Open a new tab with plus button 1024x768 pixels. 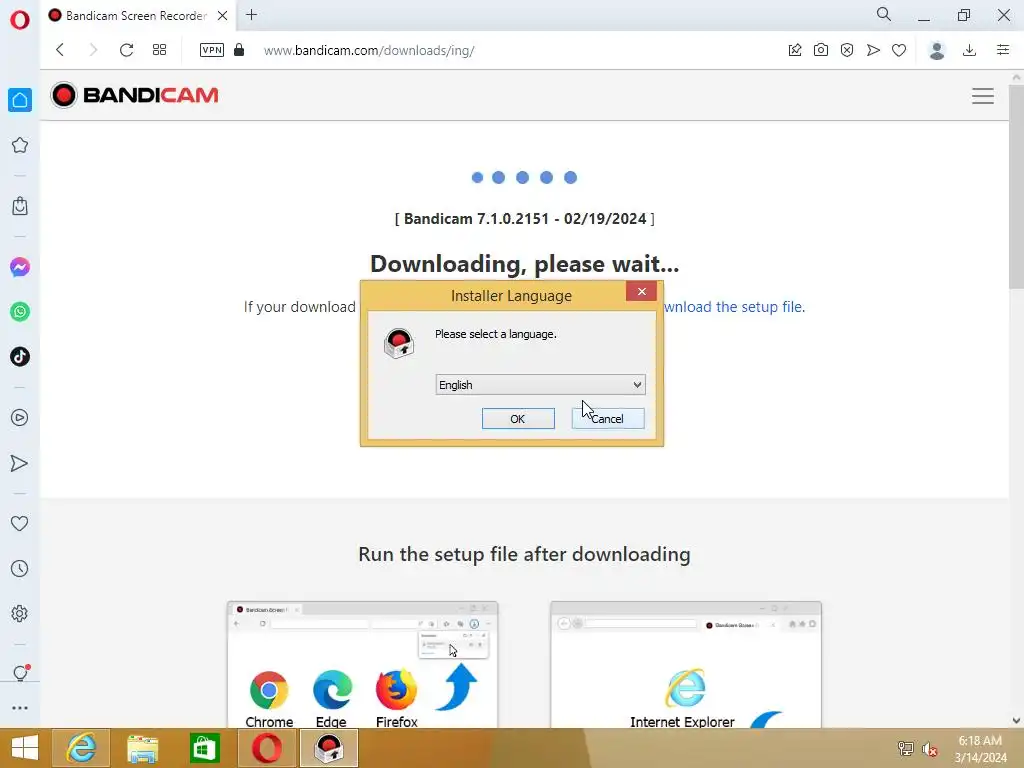(x=251, y=14)
